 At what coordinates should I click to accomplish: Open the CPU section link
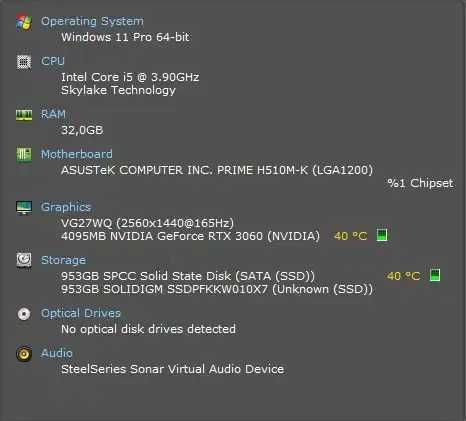click(53, 61)
